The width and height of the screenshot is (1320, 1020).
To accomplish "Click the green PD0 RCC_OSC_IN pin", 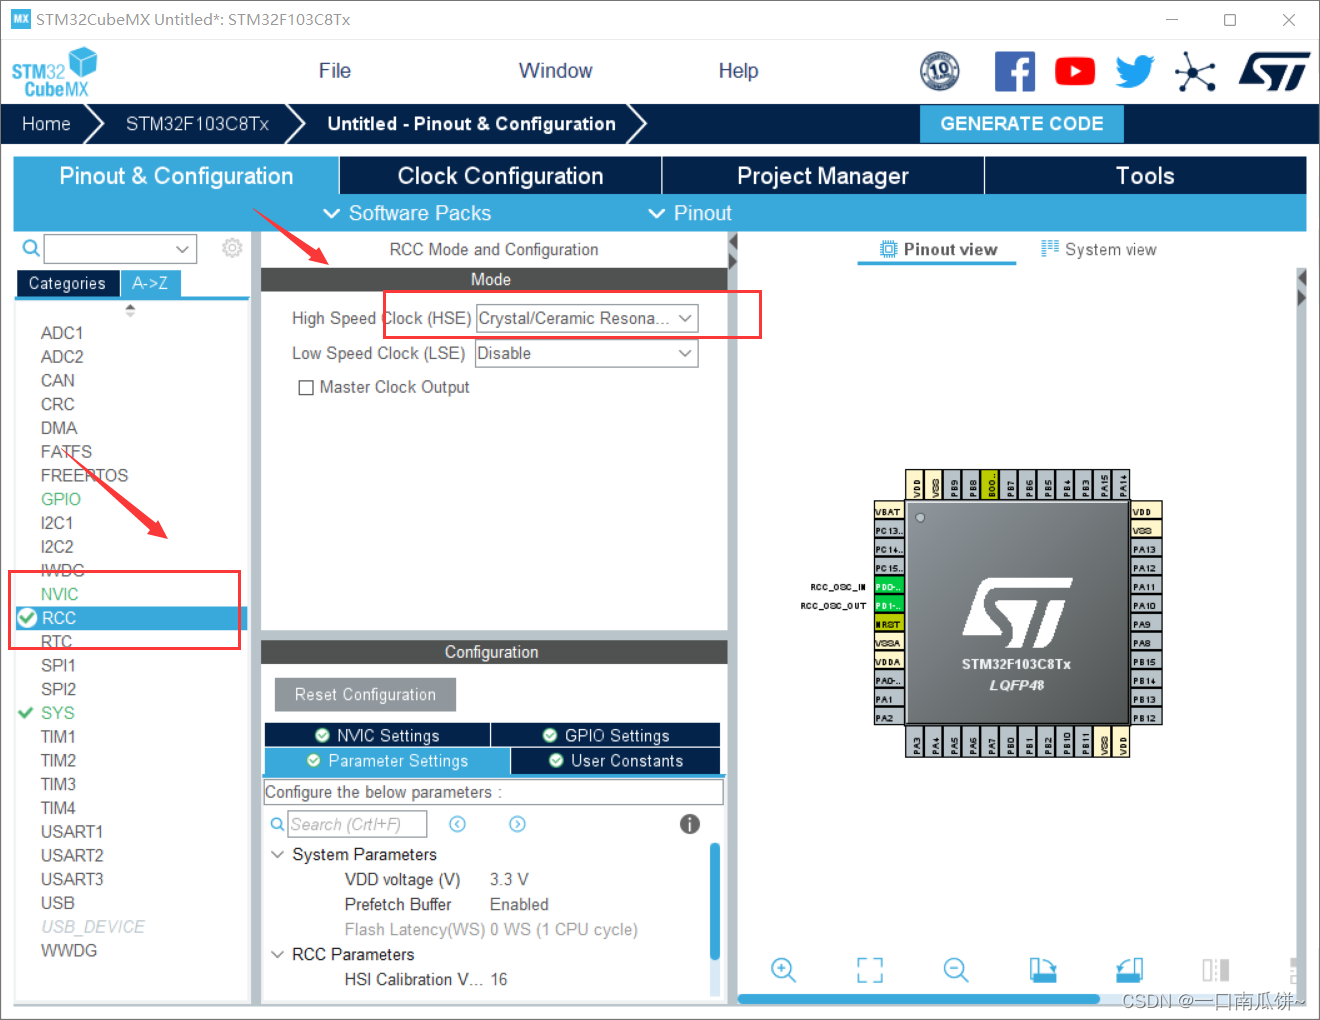I will click(888, 587).
